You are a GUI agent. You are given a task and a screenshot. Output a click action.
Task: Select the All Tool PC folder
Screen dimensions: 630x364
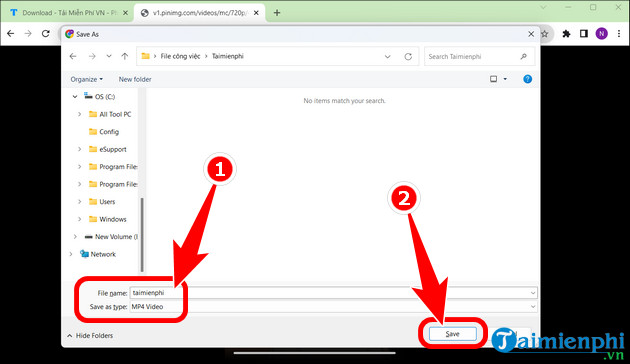[x=110, y=114]
